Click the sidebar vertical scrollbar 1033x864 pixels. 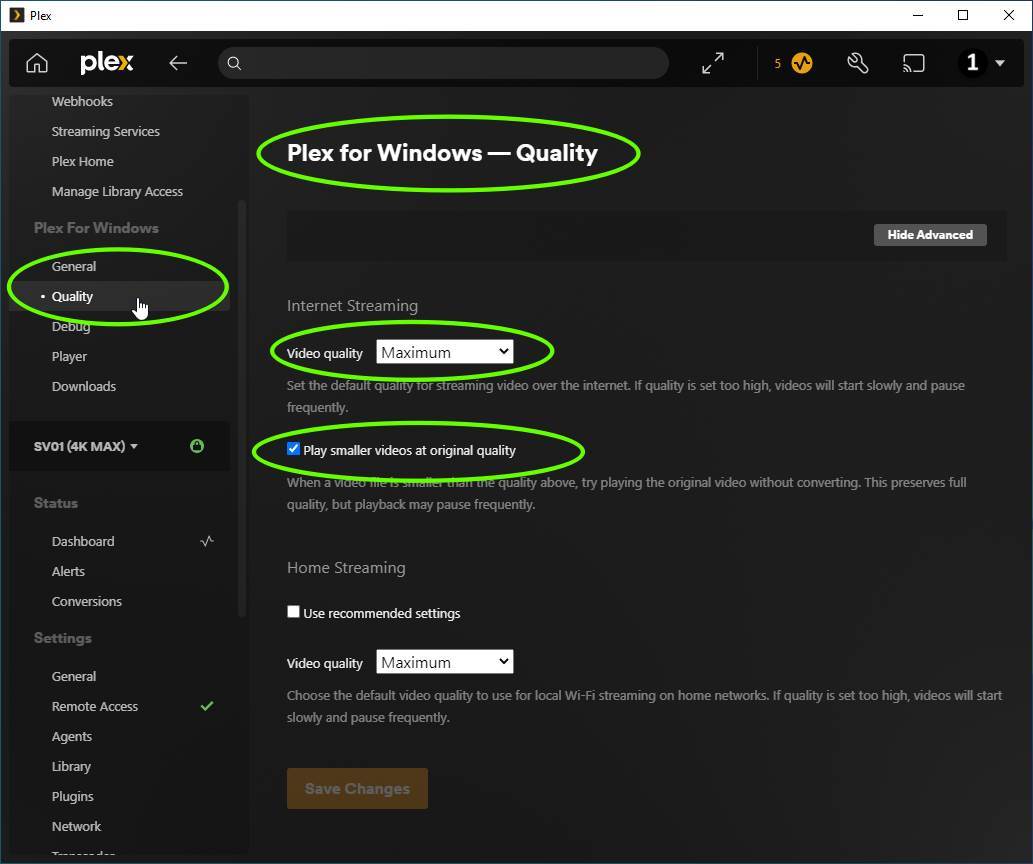pyautogui.click(x=242, y=409)
